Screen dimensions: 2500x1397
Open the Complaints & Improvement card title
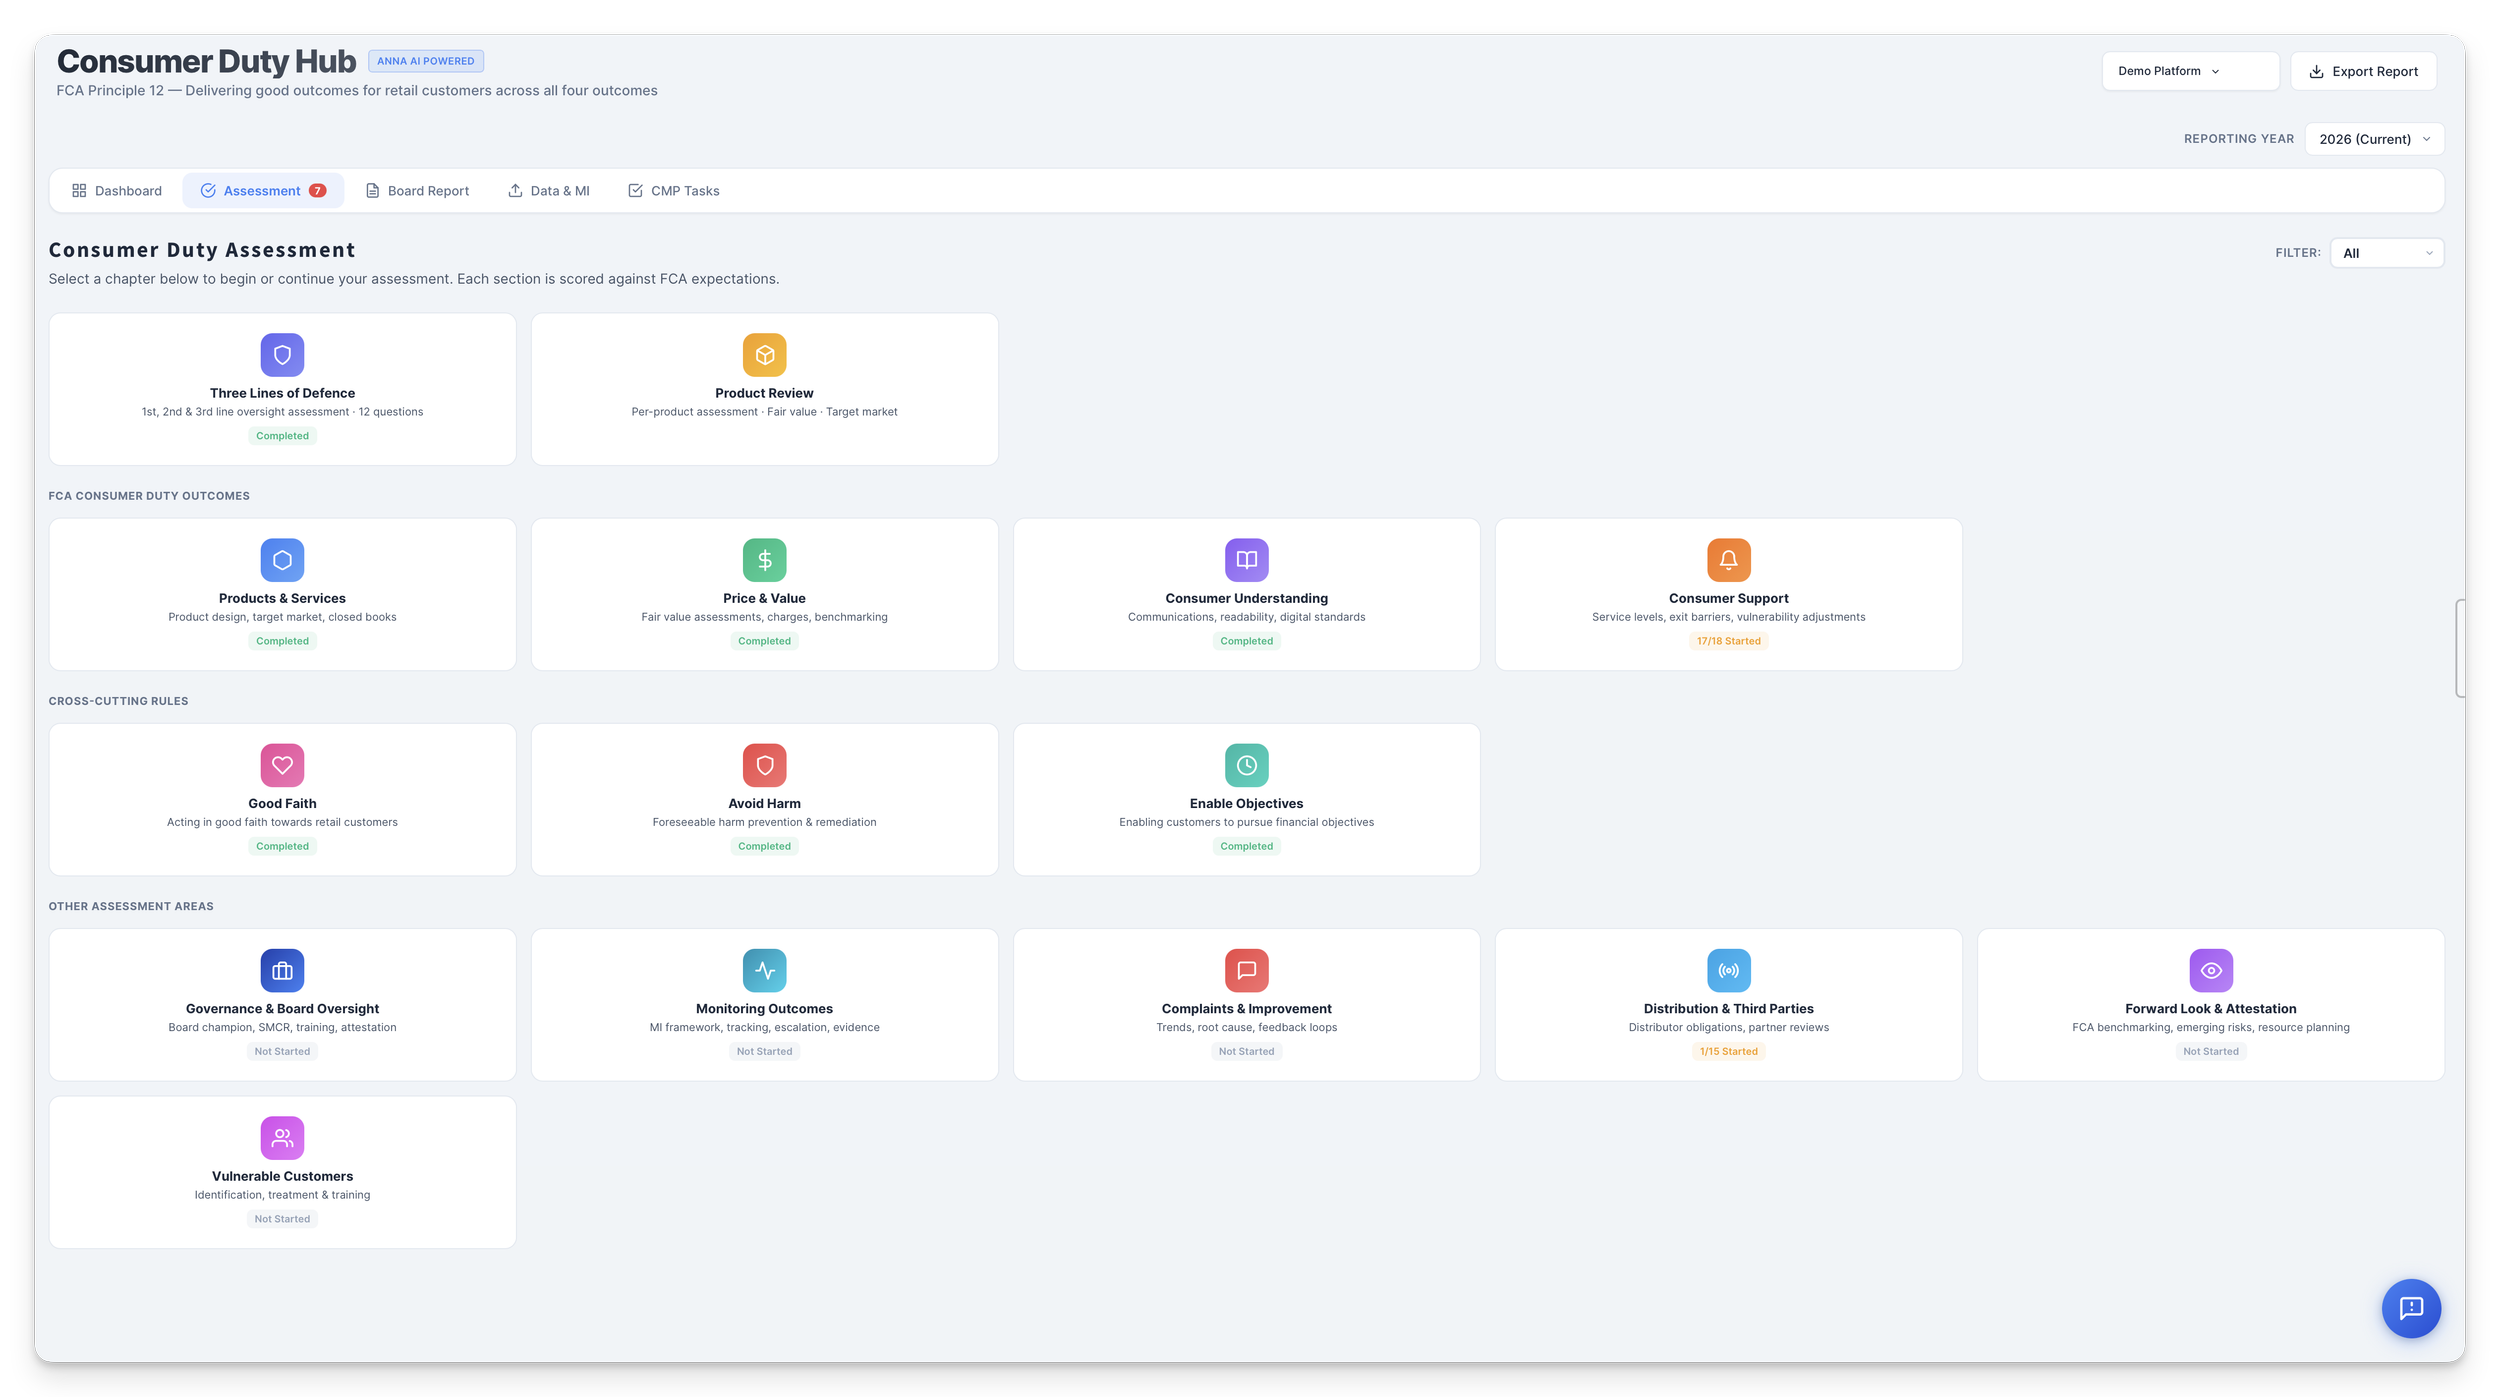click(1246, 1009)
